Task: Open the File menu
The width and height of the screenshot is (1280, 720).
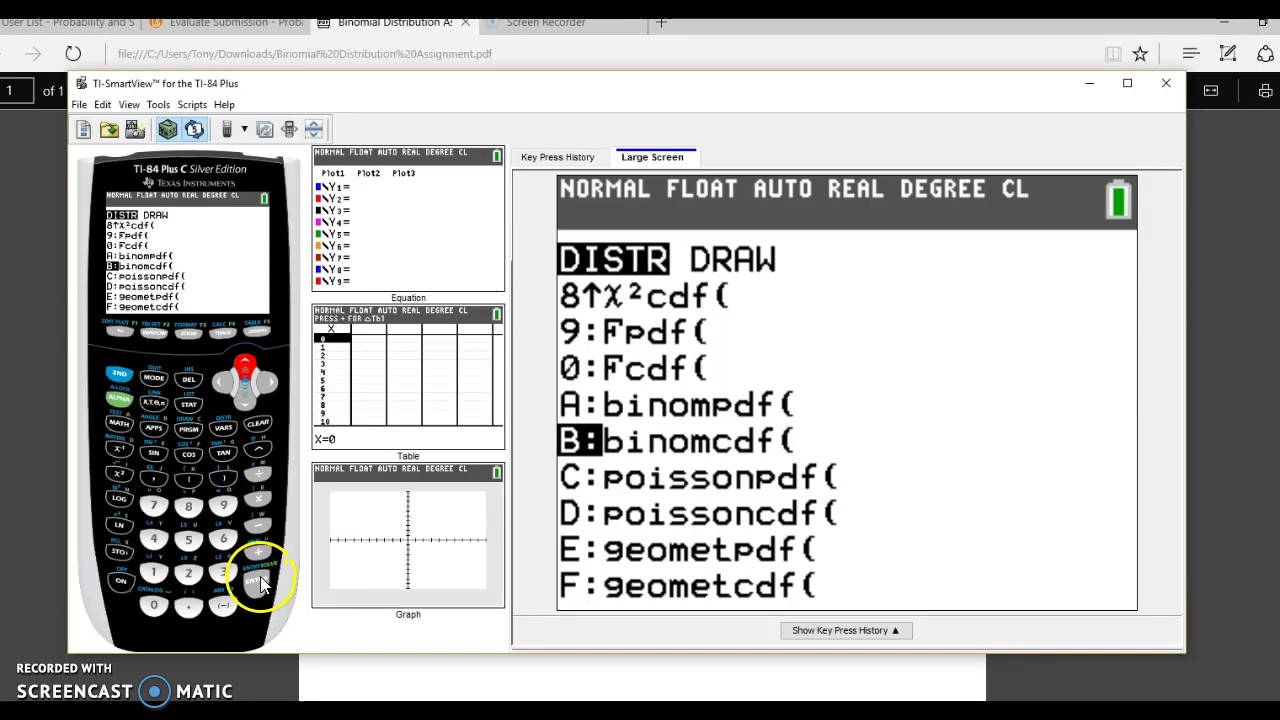Action: pyautogui.click(x=79, y=105)
